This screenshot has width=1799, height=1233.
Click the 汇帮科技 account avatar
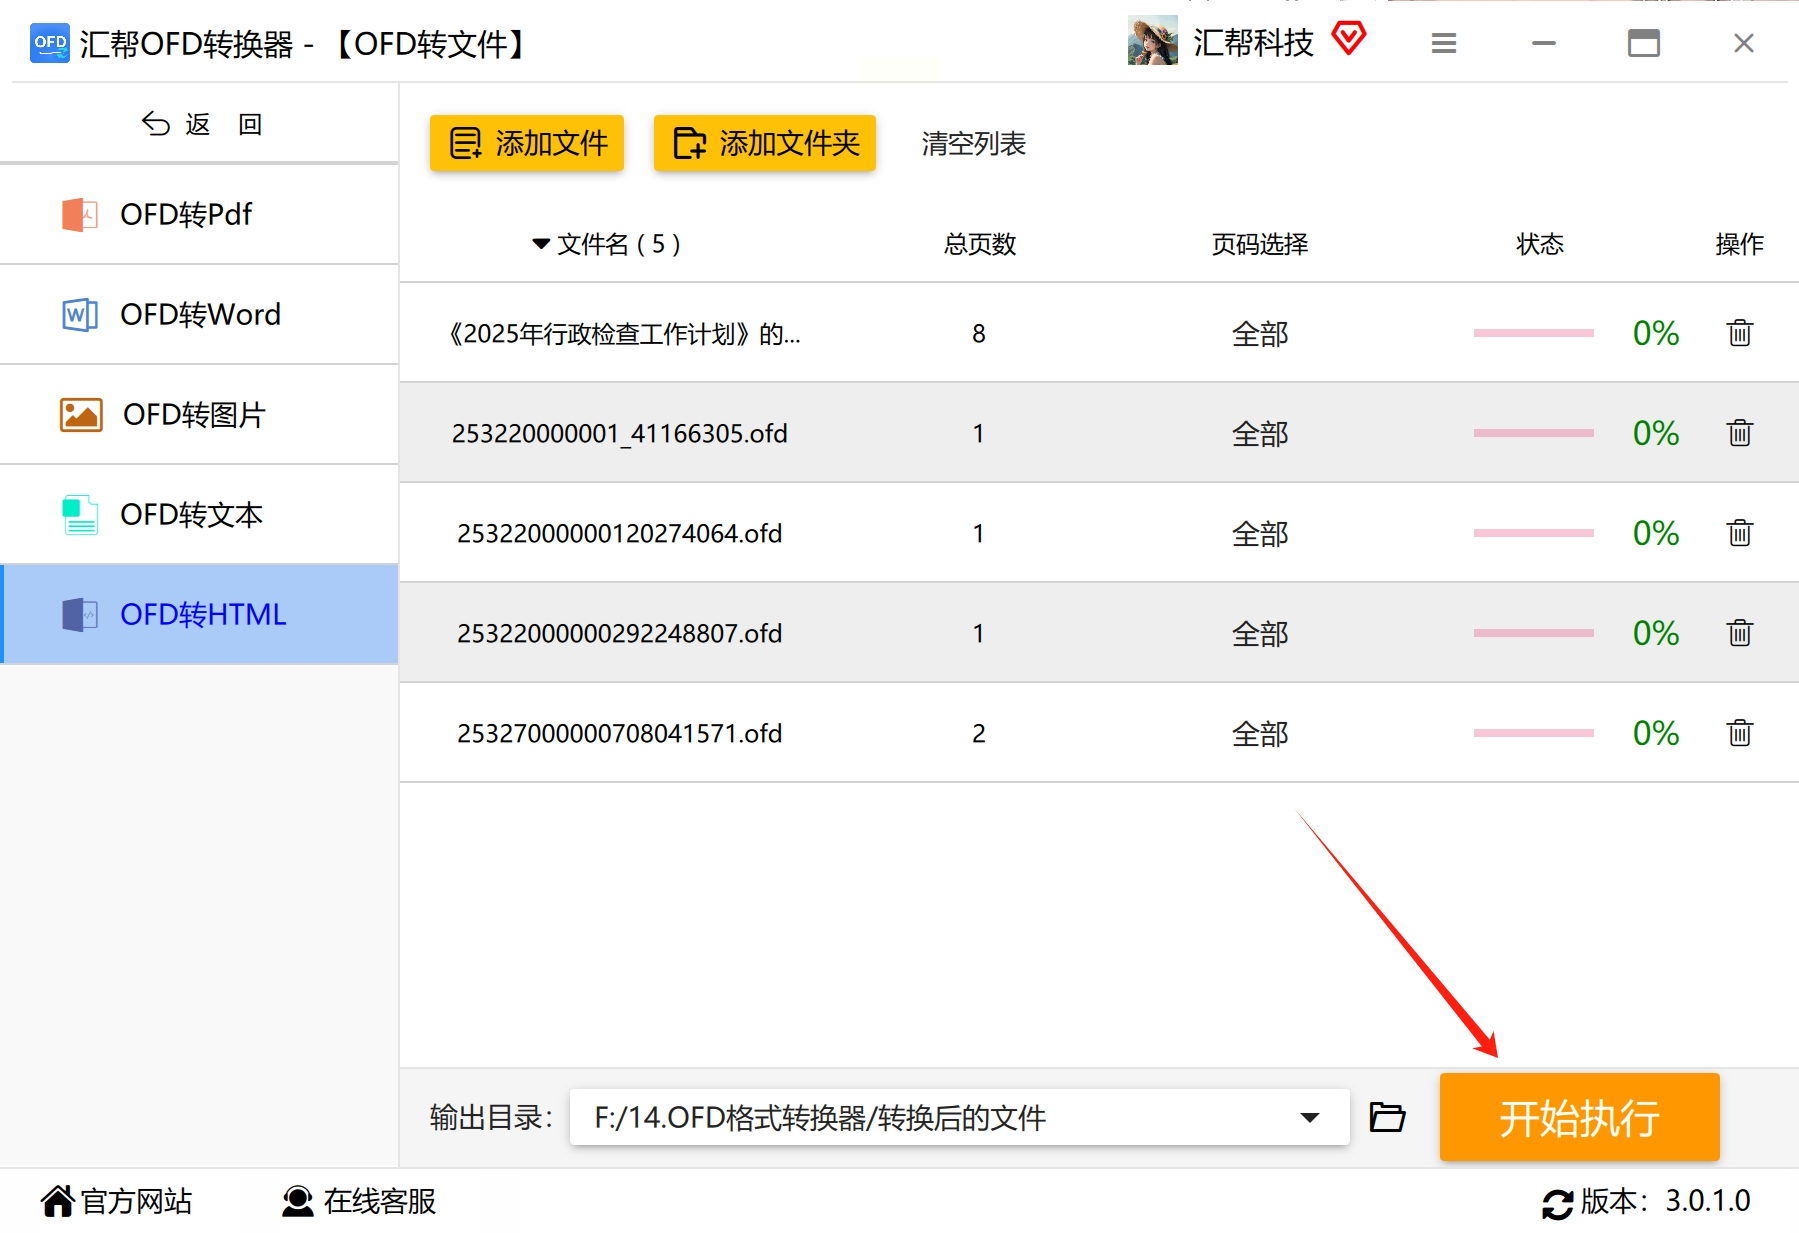tap(1152, 42)
